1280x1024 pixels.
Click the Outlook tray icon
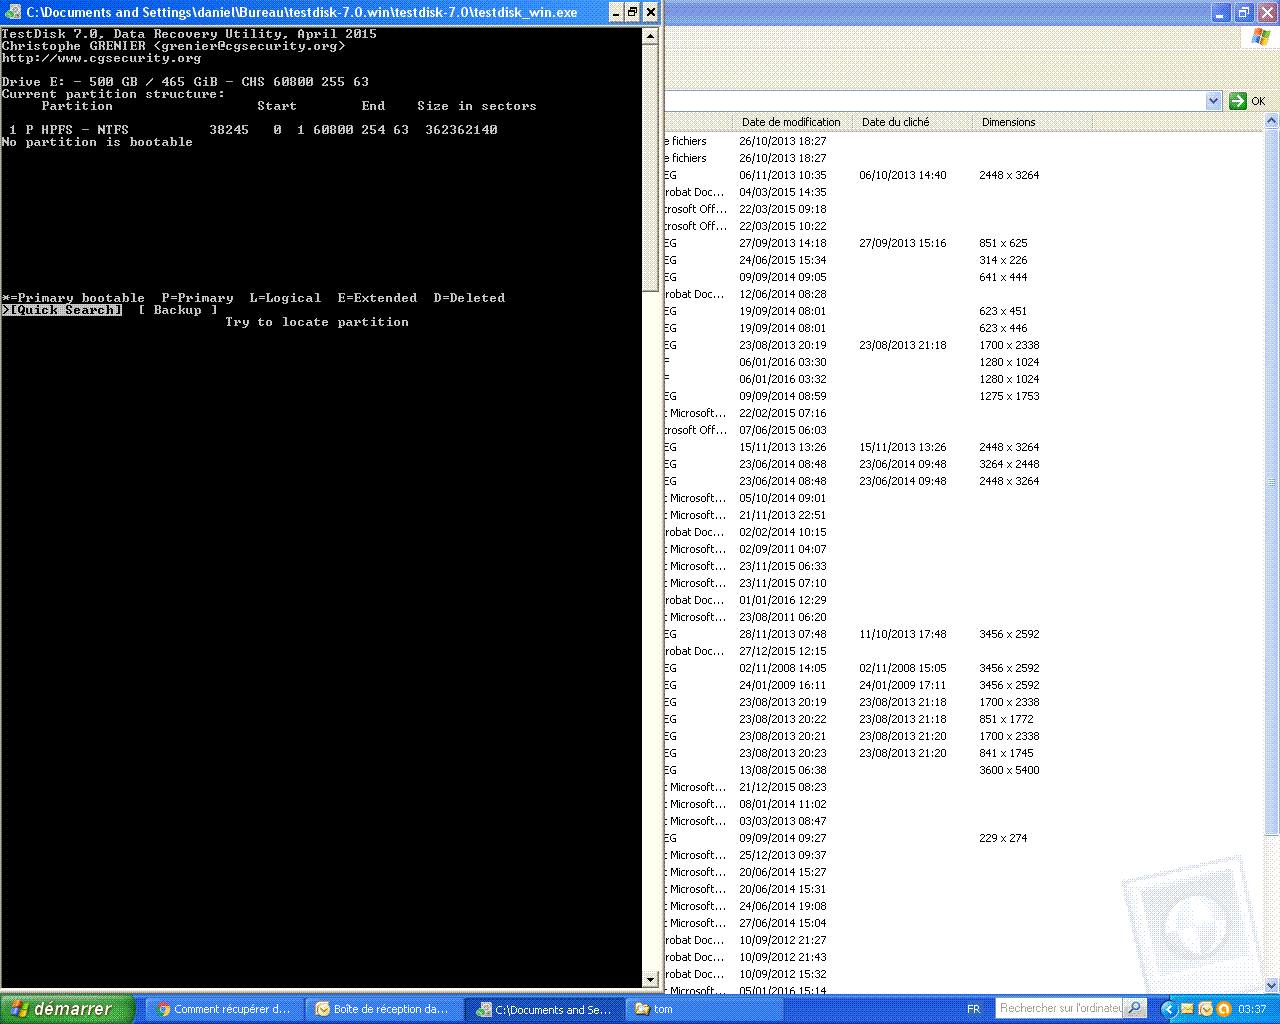point(1205,1009)
